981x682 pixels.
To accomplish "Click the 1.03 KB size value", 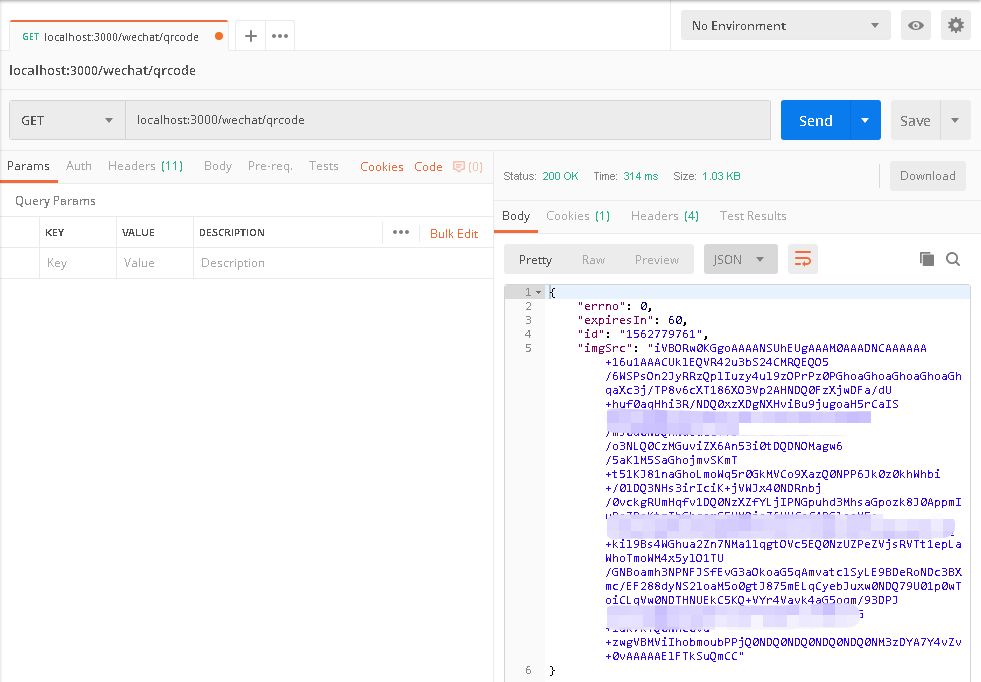I will point(721,176).
